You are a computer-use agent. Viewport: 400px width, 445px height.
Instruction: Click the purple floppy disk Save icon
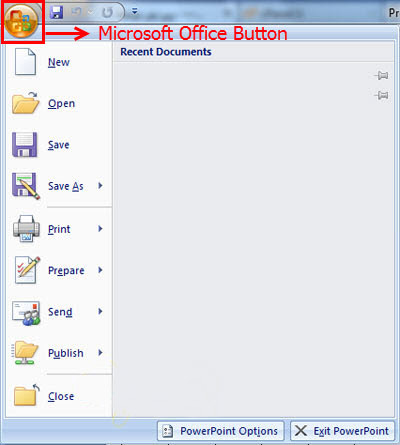(25, 145)
